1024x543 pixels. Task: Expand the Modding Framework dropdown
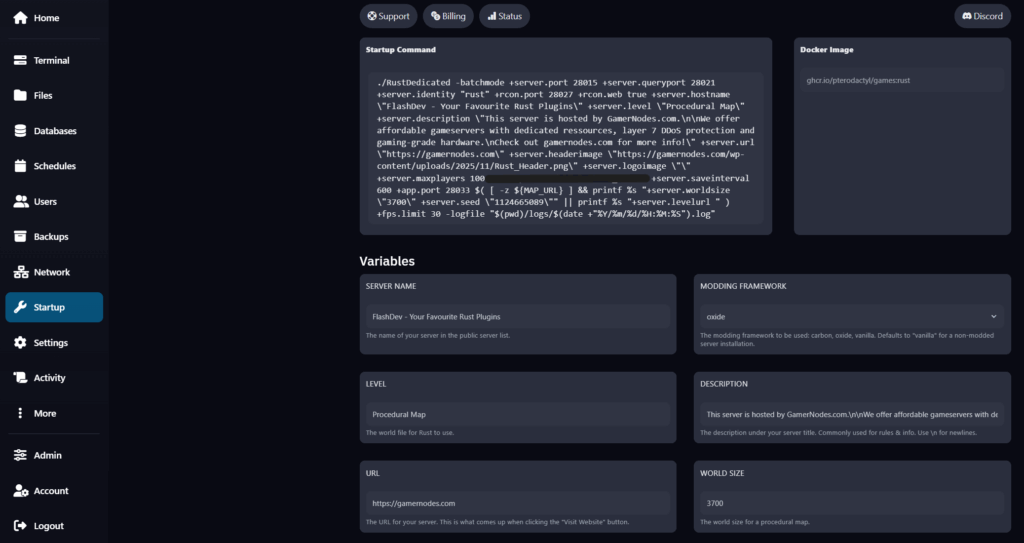point(851,316)
